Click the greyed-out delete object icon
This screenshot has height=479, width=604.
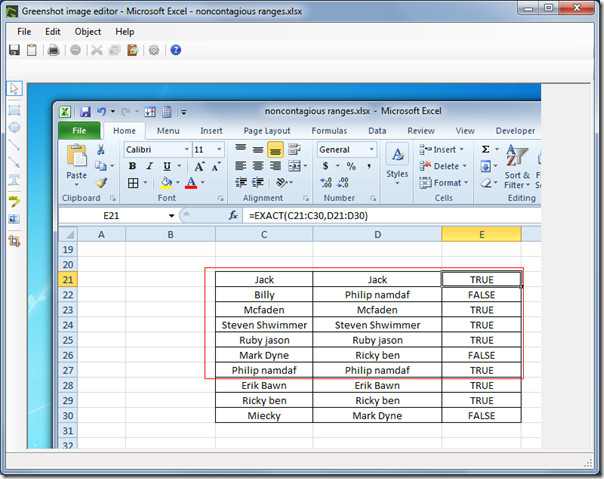76,50
